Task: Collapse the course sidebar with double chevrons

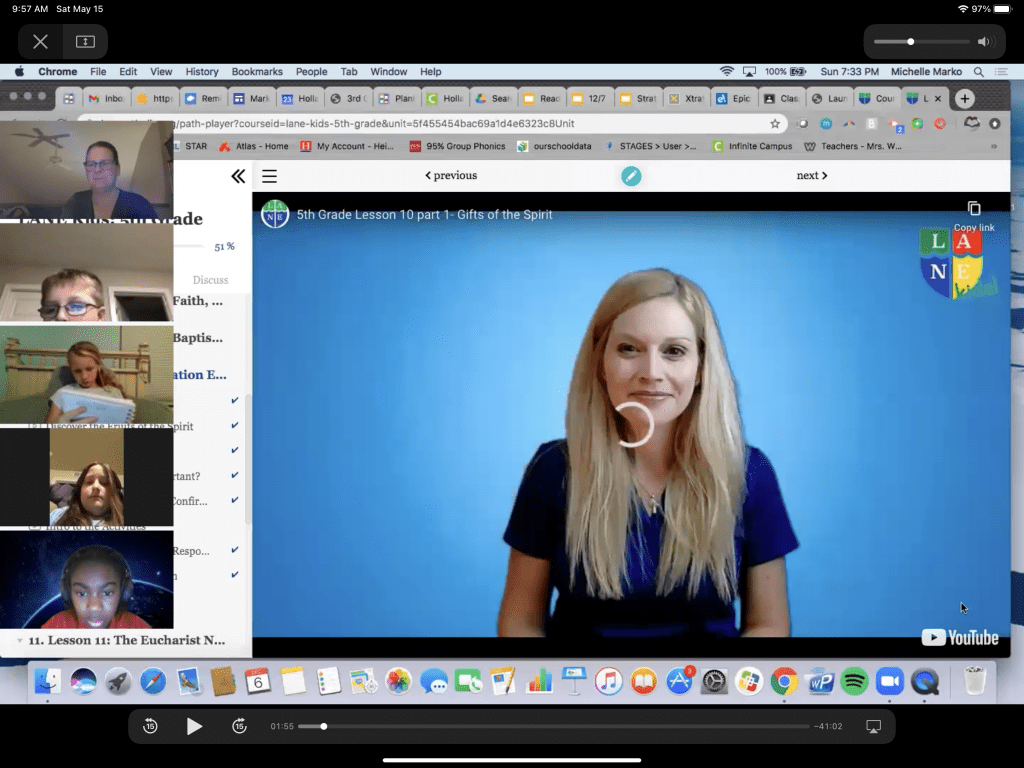Action: (x=238, y=176)
